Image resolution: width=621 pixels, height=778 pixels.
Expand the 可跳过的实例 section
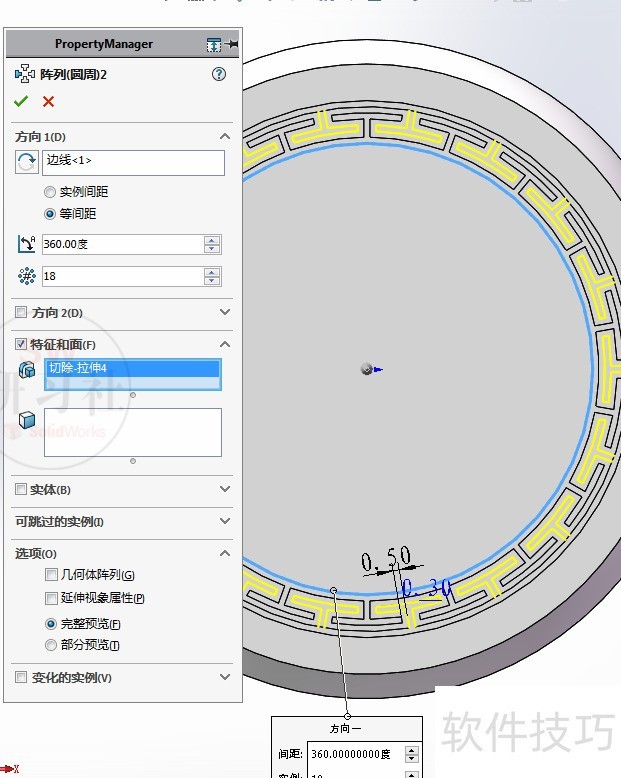tap(224, 522)
